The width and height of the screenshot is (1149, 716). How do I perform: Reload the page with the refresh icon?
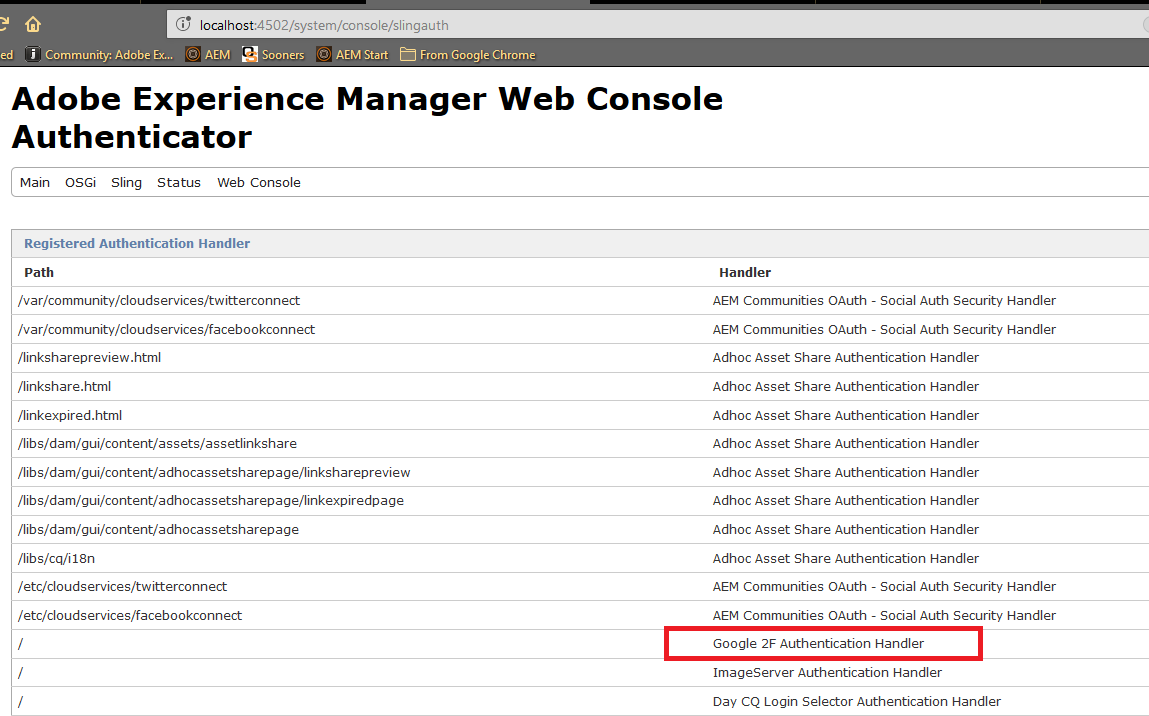pos(4,24)
